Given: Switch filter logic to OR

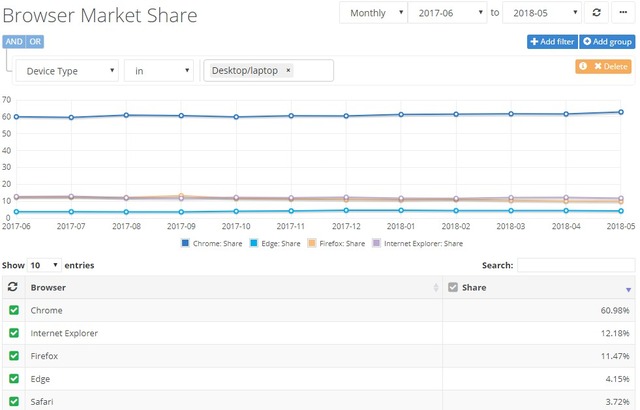Looking at the screenshot, I should (x=35, y=41).
